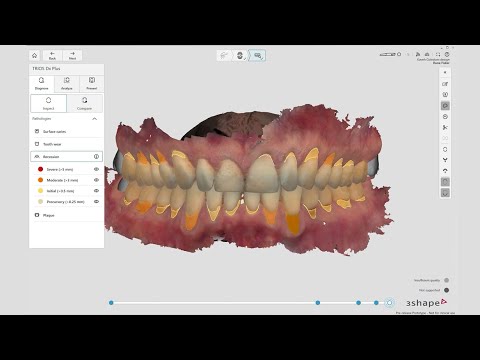Select first timeline scan marker
Image resolution: width=480 pixels, height=360 pixels.
(111, 303)
